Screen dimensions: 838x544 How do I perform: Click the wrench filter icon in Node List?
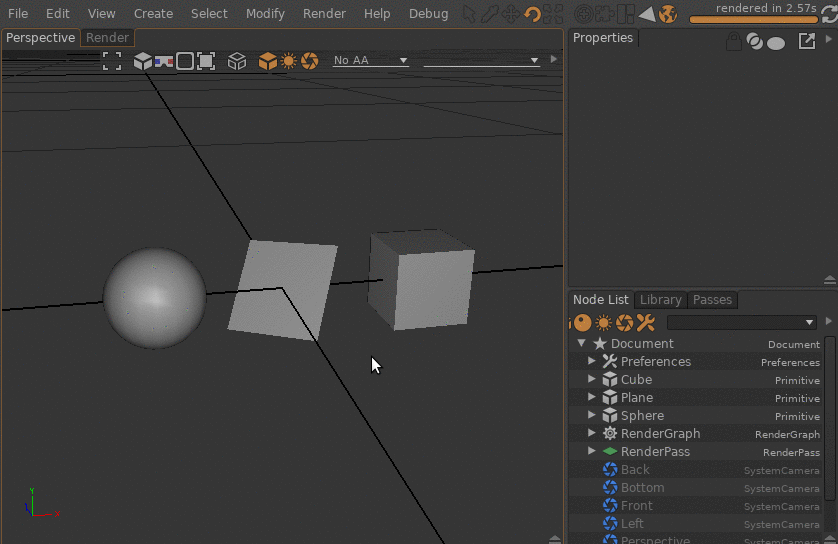645,322
